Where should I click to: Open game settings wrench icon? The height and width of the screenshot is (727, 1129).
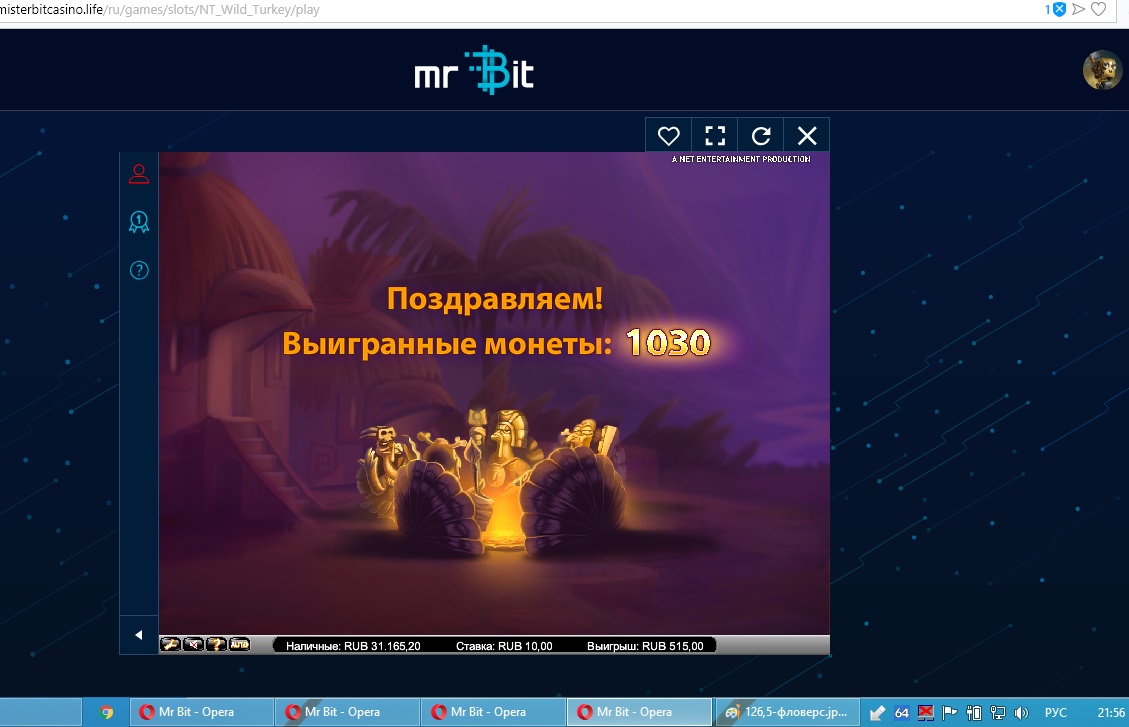pos(171,644)
